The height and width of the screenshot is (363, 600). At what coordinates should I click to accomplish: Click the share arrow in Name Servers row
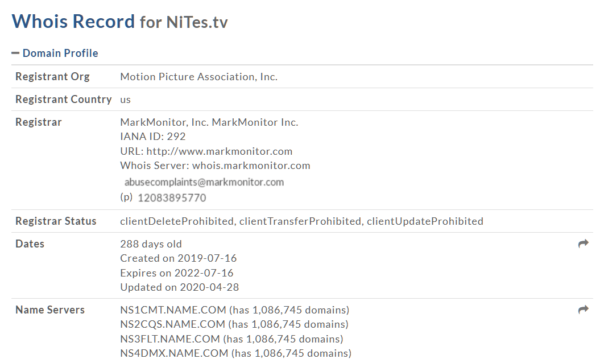583,309
